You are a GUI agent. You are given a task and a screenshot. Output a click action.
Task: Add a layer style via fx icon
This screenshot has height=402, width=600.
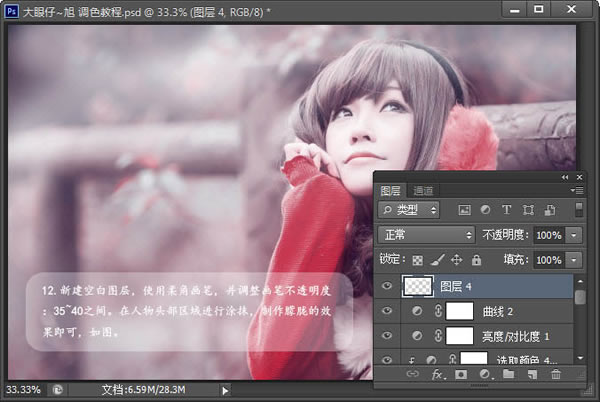[438, 374]
